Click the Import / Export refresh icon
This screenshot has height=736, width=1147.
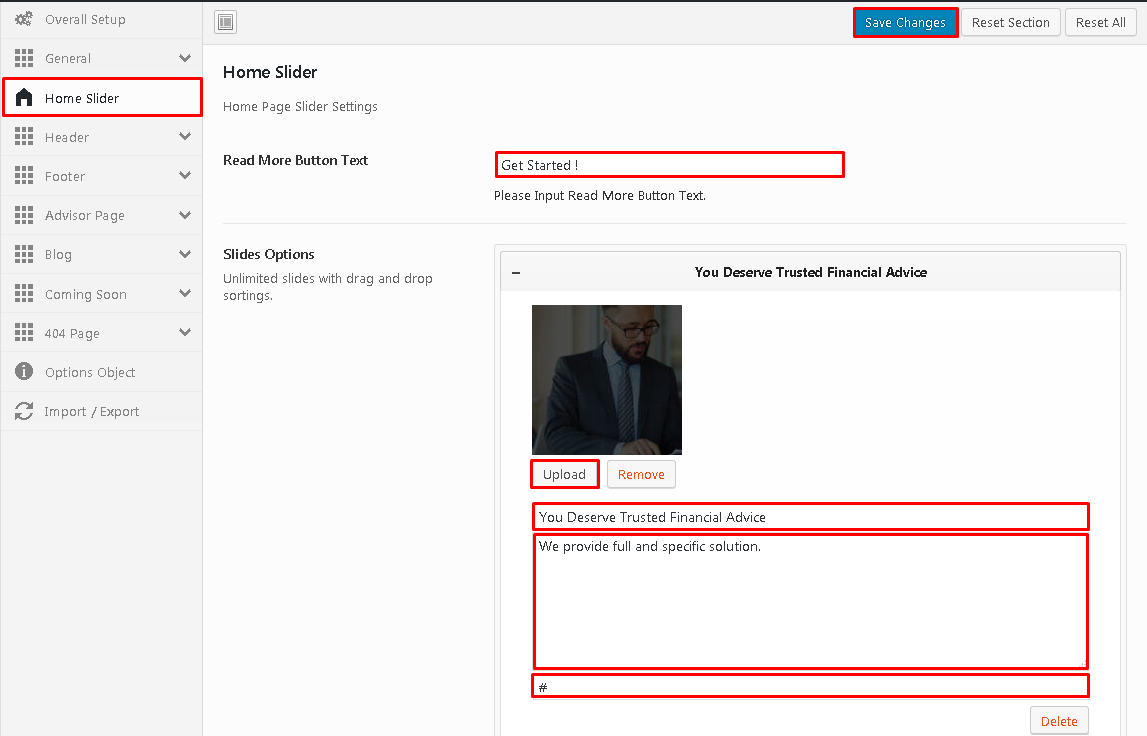[x=24, y=411]
